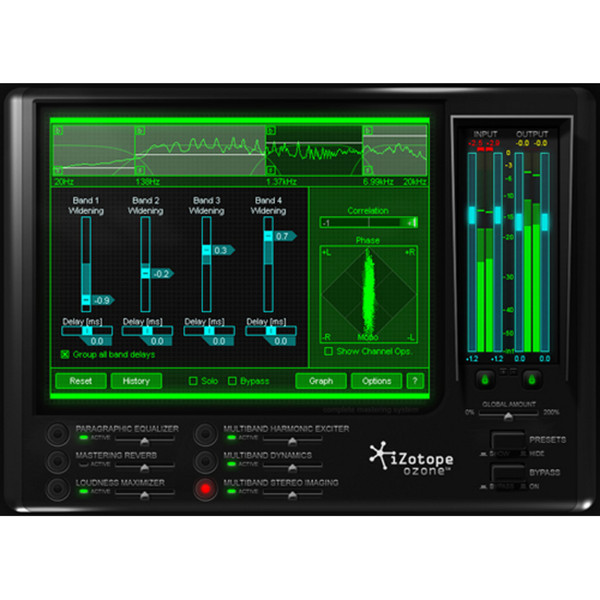Select the Multiband Harmonic Exciter module button
Image resolution: width=600 pixels, height=600 pixels.
[x=205, y=433]
